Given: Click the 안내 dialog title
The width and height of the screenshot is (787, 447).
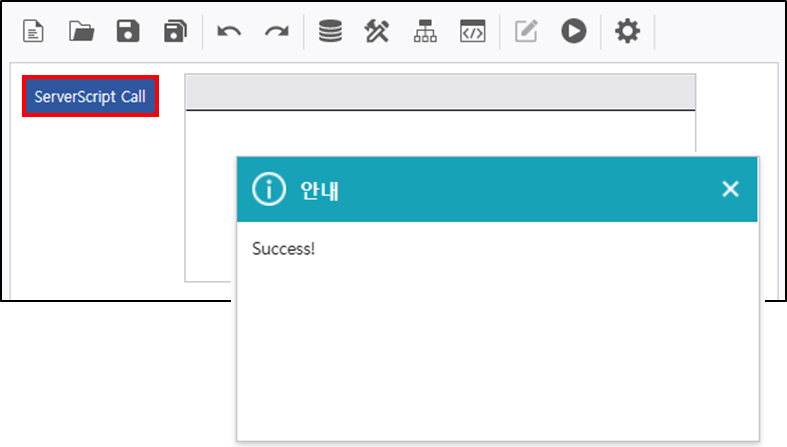Looking at the screenshot, I should pyautogui.click(x=320, y=191).
